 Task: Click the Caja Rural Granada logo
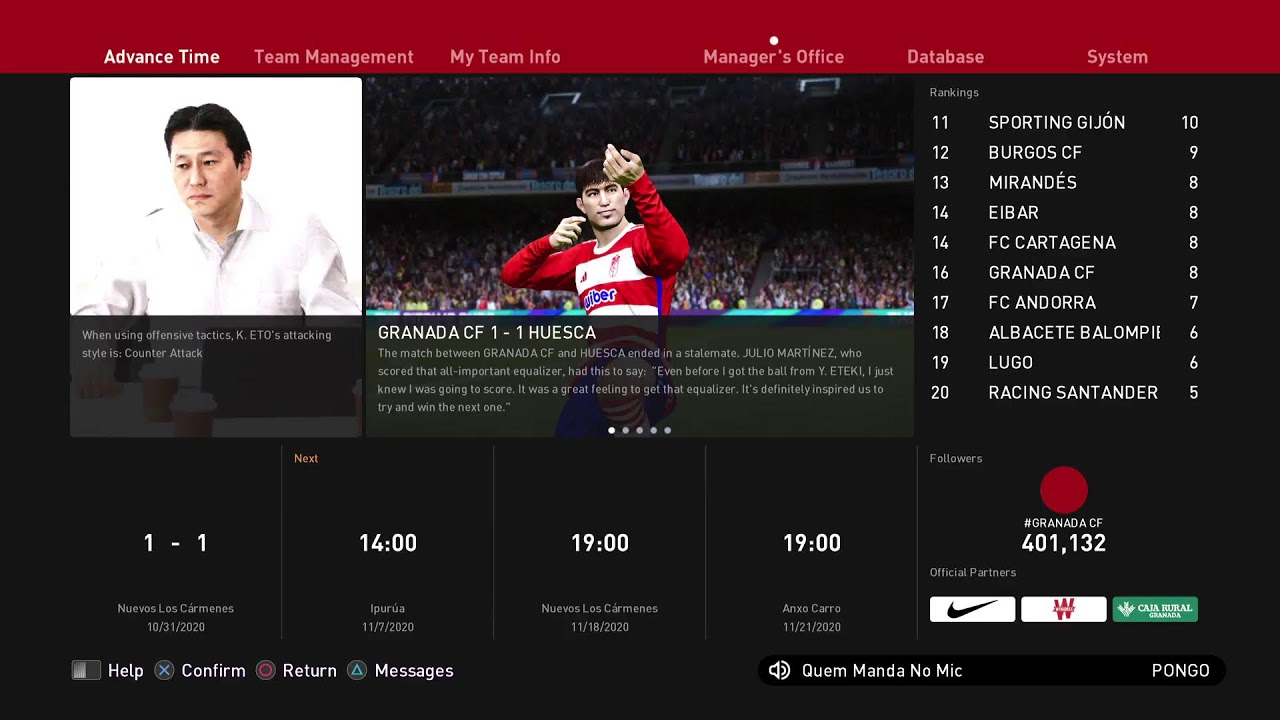[1155, 609]
